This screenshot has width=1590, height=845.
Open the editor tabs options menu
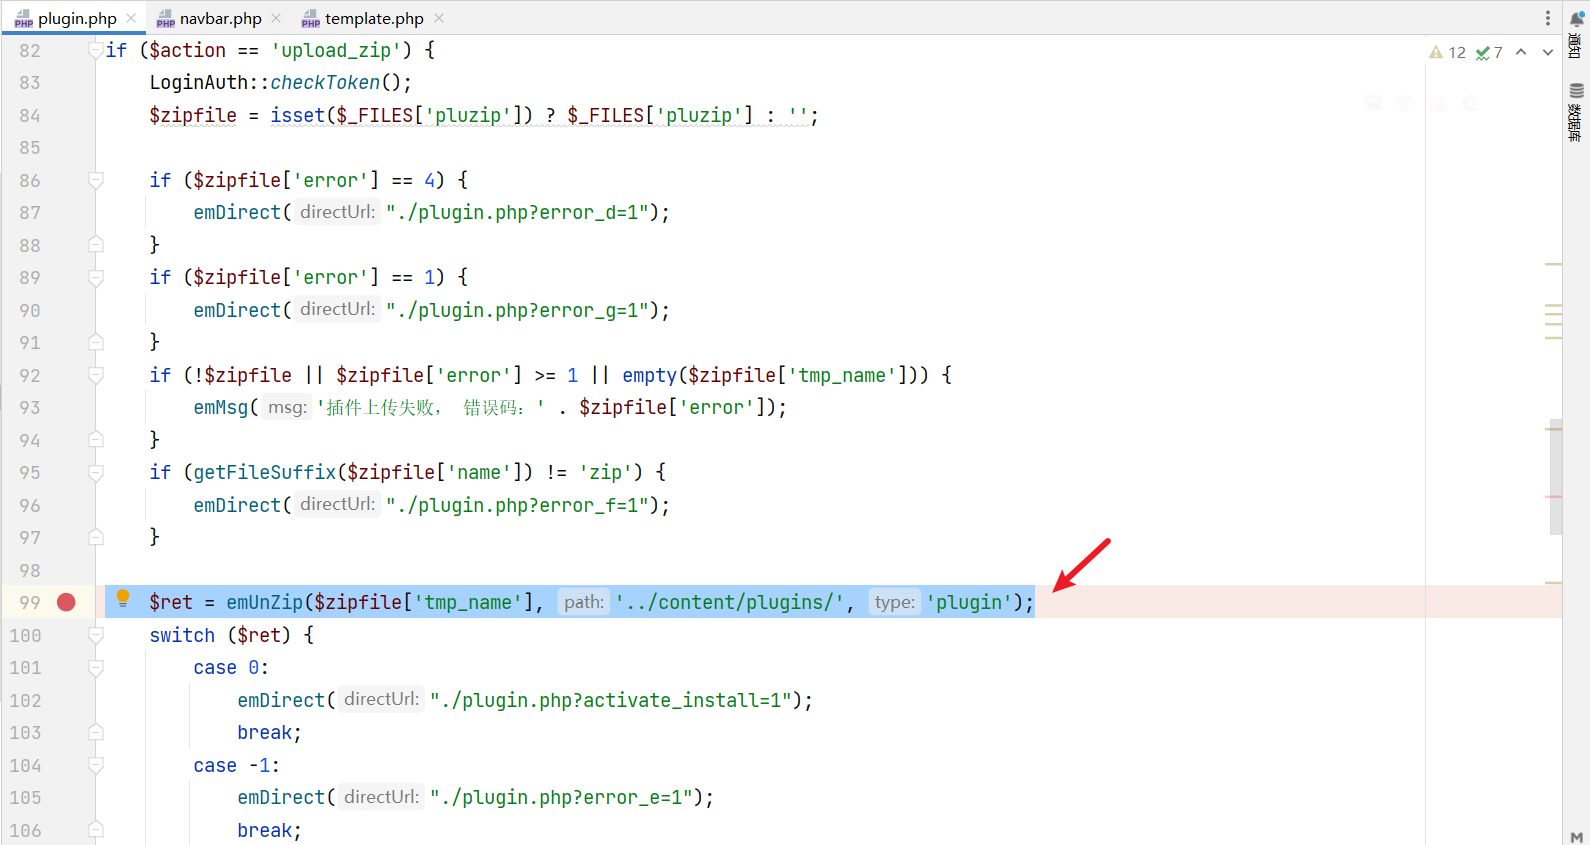click(x=1548, y=18)
